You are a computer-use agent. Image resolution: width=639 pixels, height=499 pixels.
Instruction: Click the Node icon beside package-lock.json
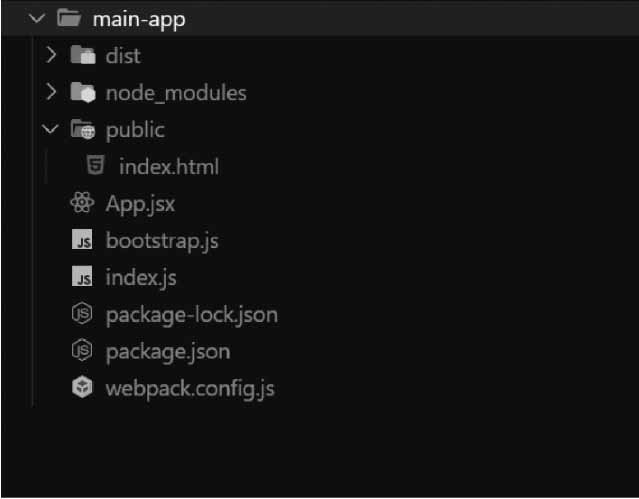[82, 315]
